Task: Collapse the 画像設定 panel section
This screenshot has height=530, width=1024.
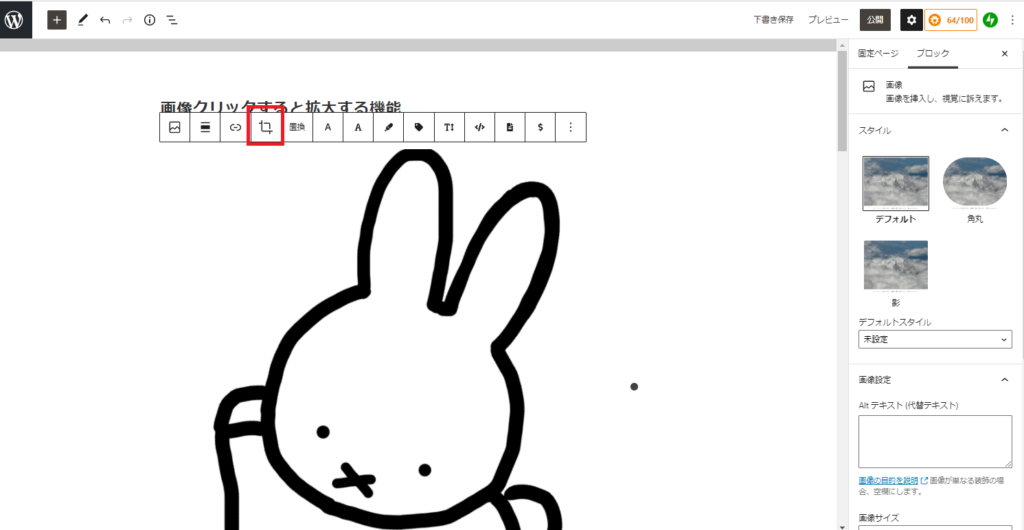Action: (x=1004, y=380)
